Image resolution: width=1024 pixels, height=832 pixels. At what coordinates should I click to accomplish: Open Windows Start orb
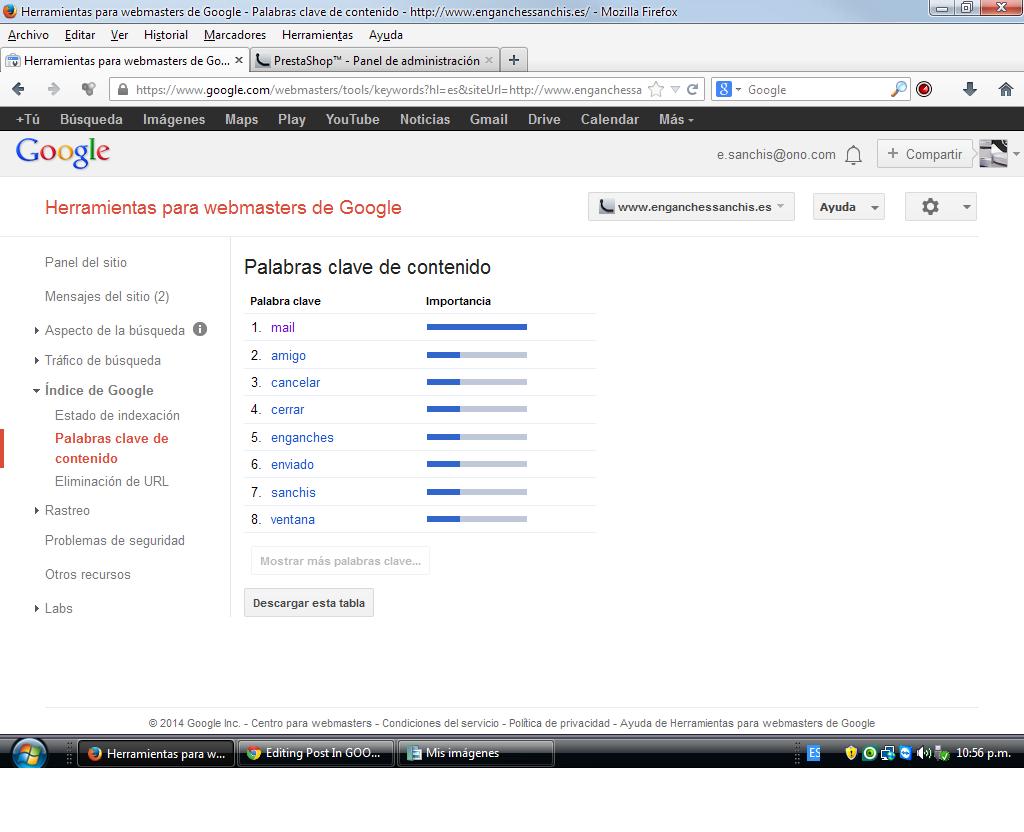tap(28, 753)
